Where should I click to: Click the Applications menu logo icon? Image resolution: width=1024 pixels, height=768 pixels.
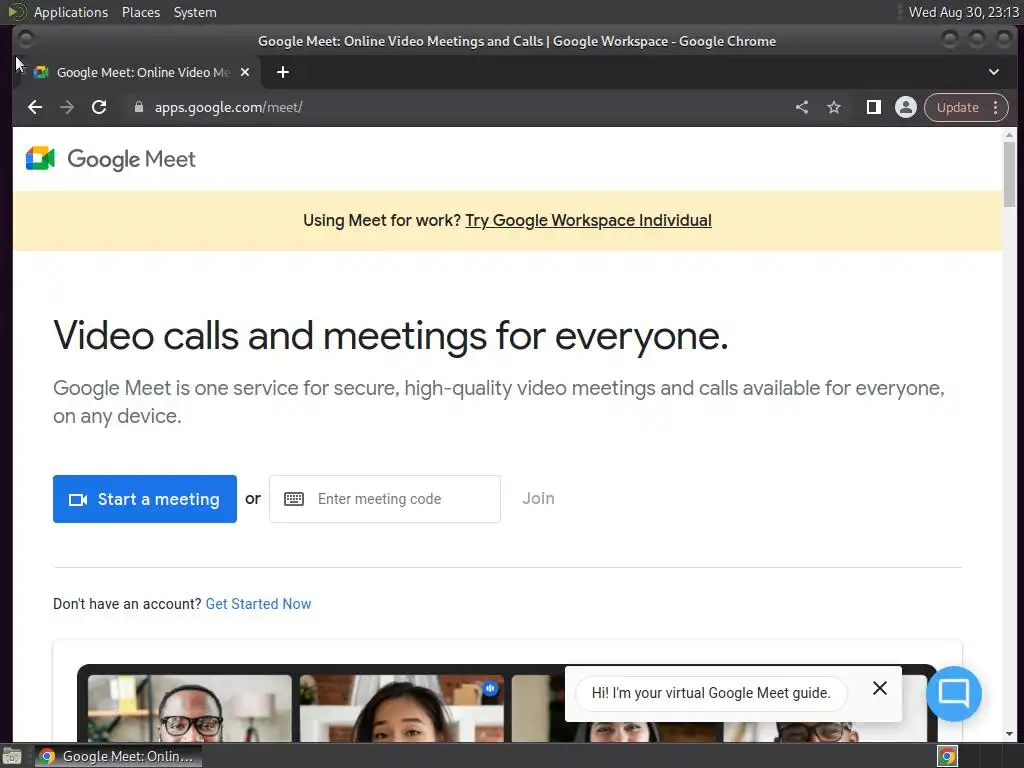(x=16, y=12)
